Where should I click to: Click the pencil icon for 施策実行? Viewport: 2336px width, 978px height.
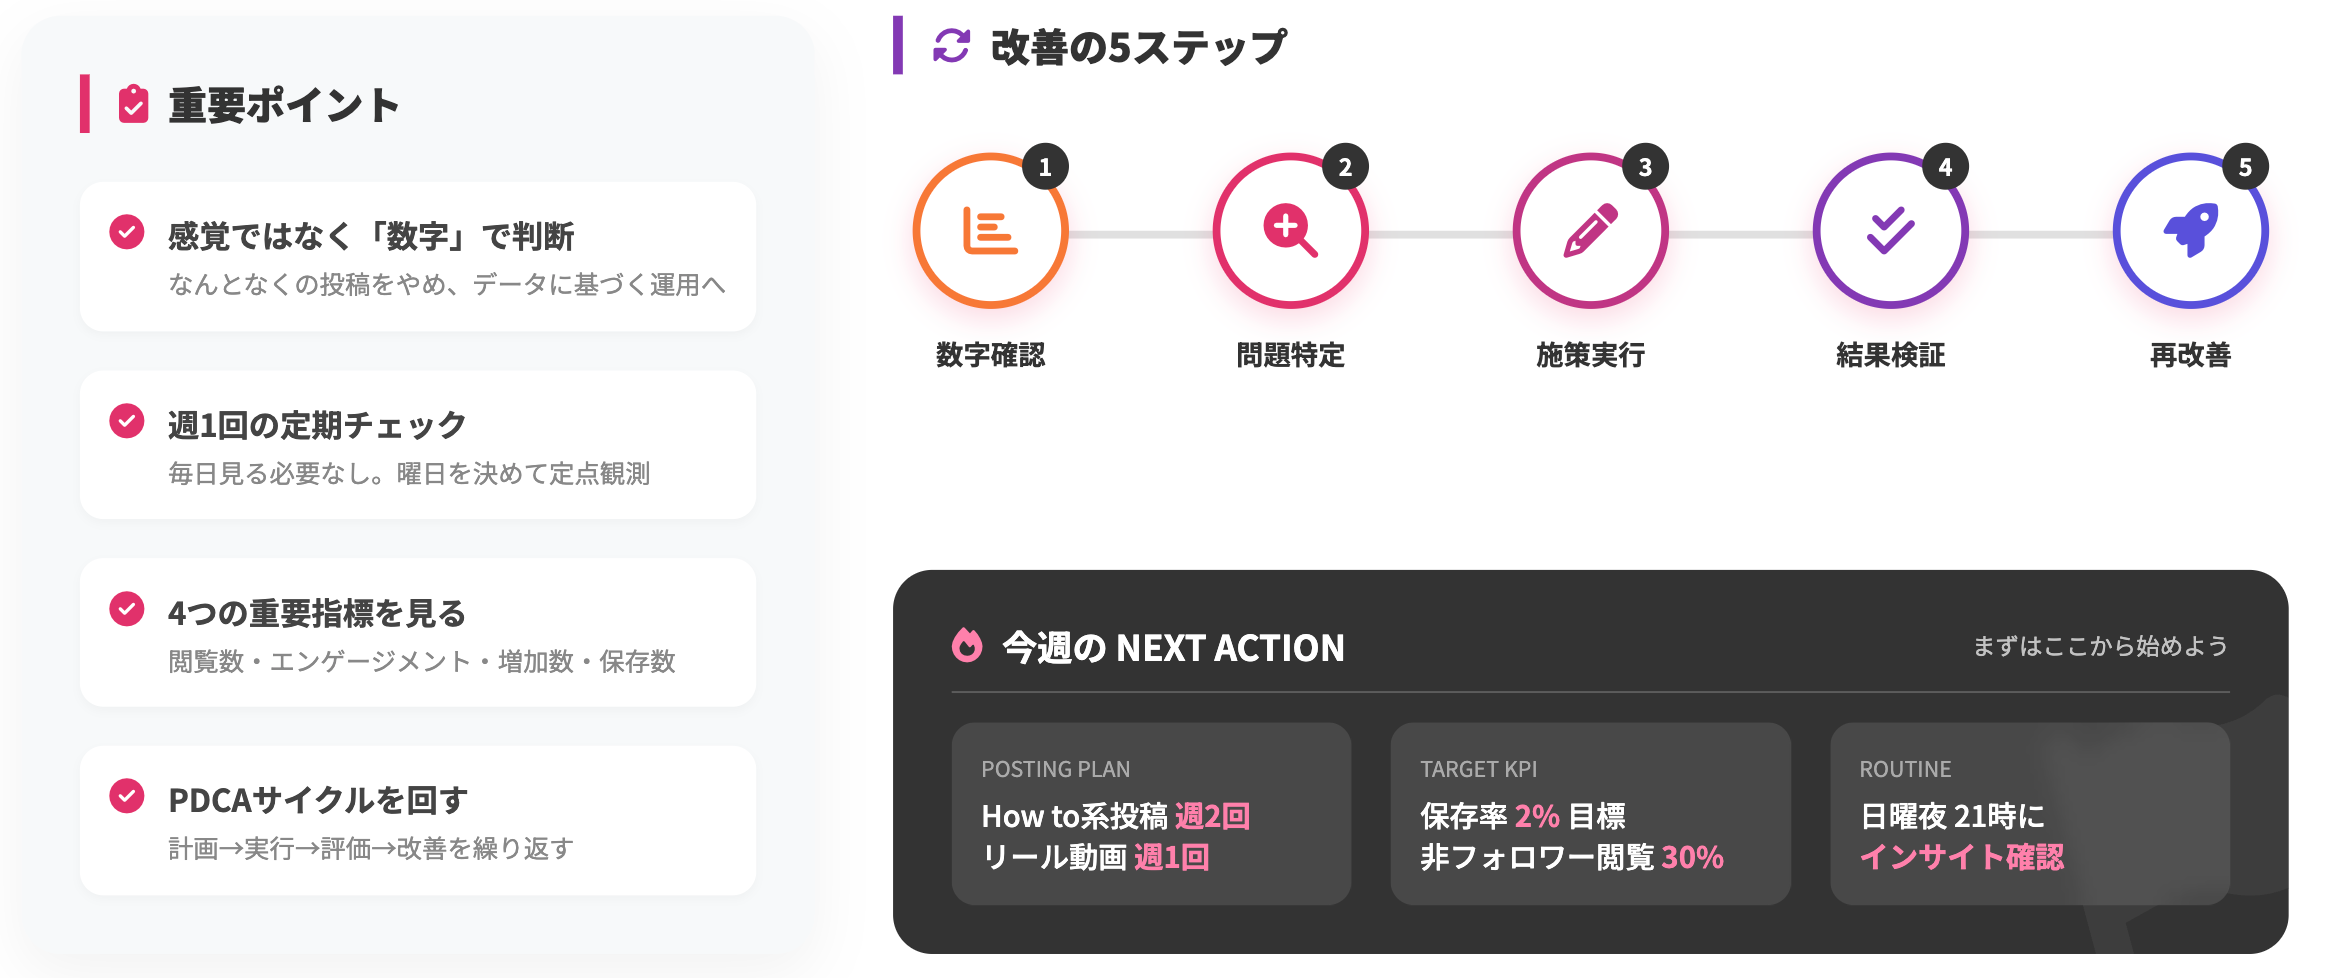[x=1590, y=231]
